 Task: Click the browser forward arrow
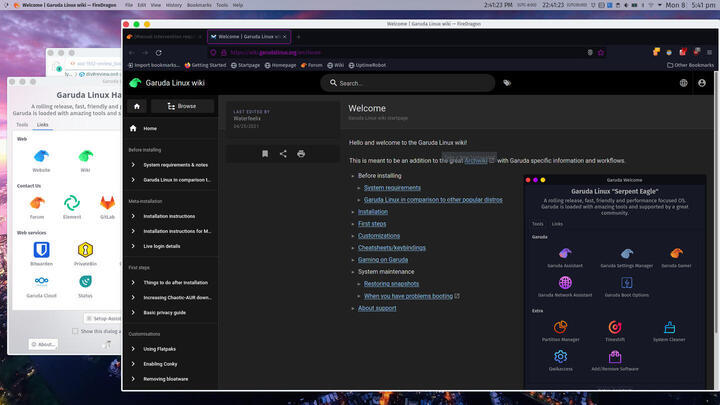click(x=145, y=53)
